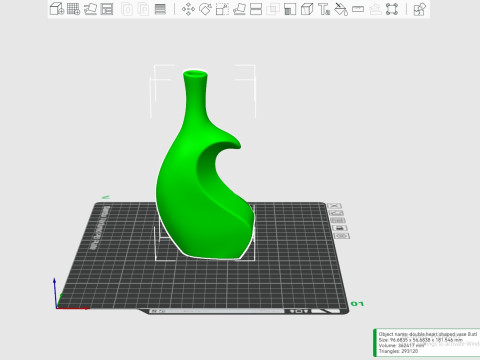The height and width of the screenshot is (360, 480).
Task: Click the plate number 01 label
Action: click(x=357, y=304)
